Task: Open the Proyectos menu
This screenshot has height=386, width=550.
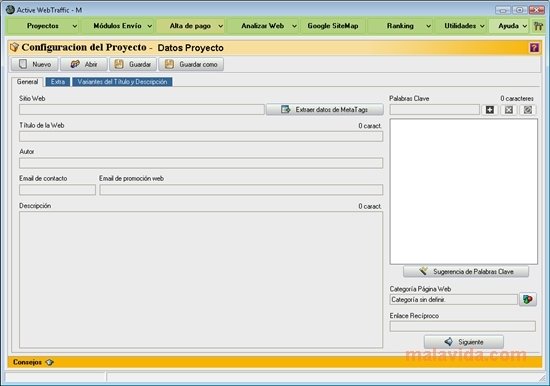Action: [43, 26]
